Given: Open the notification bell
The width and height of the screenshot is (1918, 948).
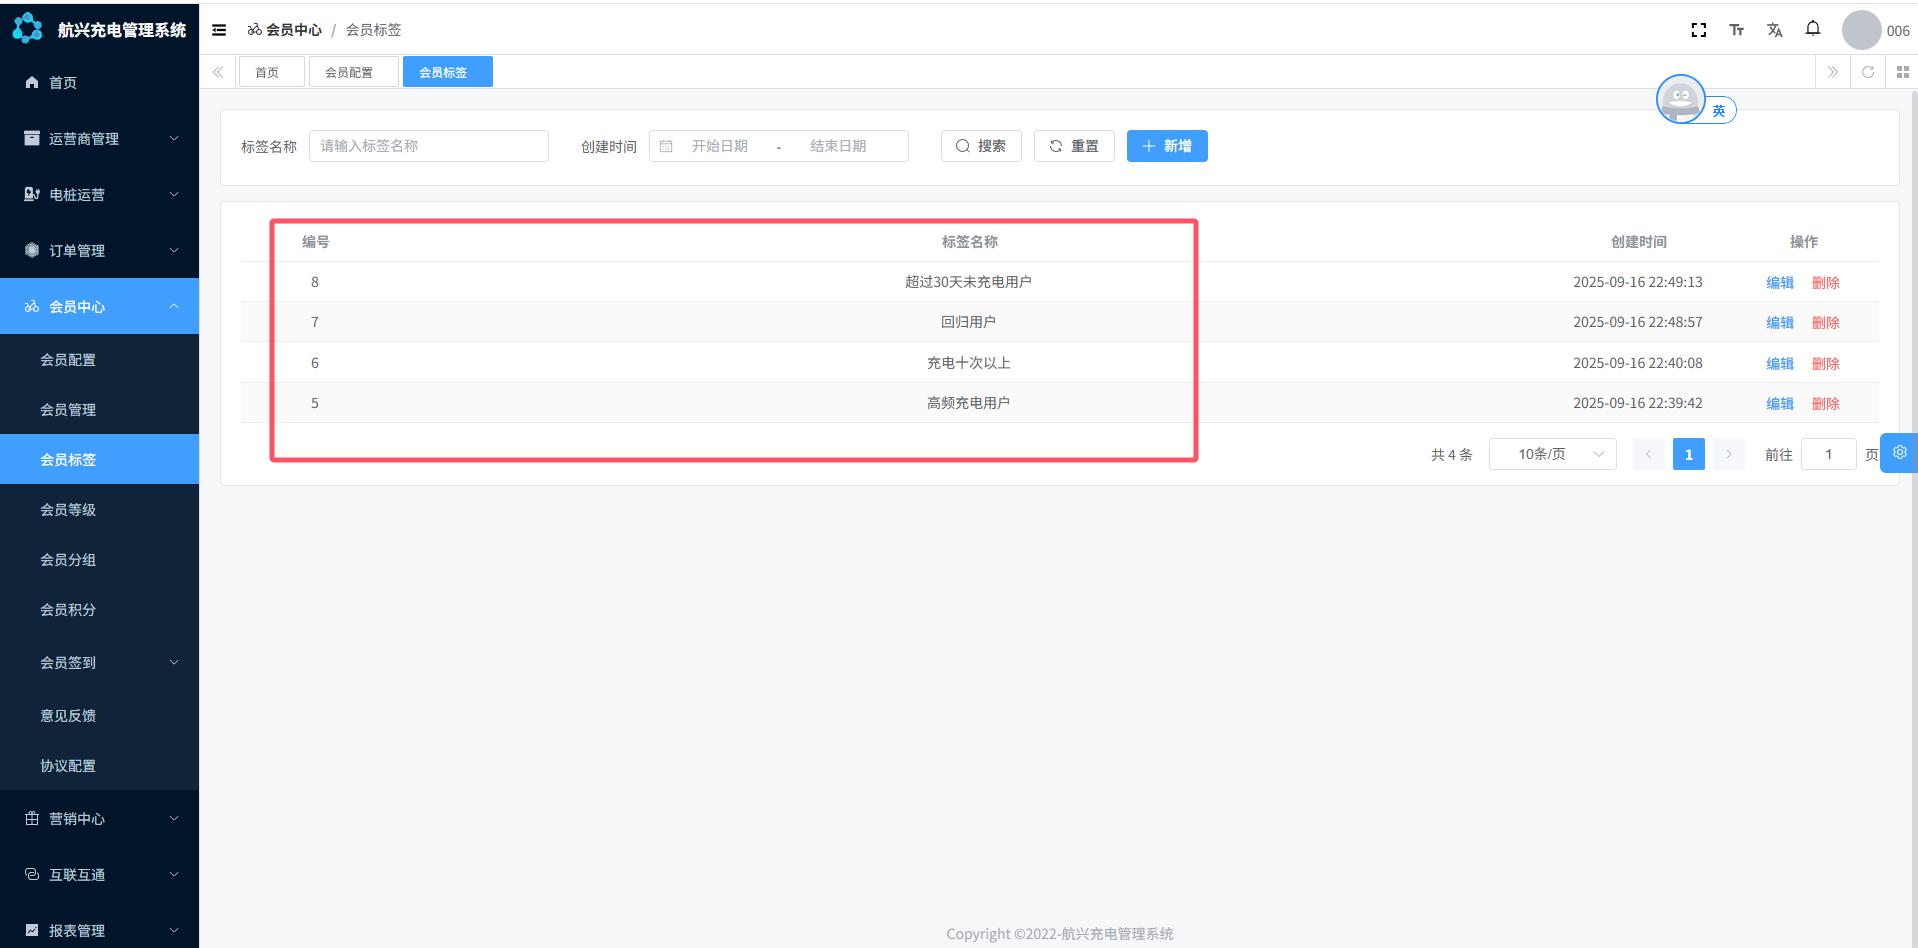Looking at the screenshot, I should coord(1812,29).
